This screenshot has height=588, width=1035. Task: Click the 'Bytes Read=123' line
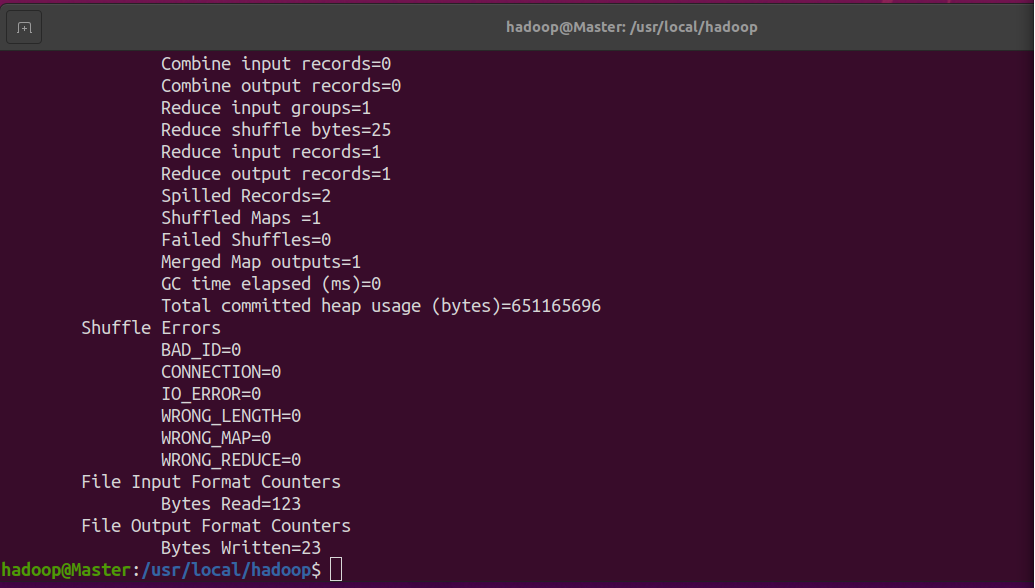[x=231, y=504]
